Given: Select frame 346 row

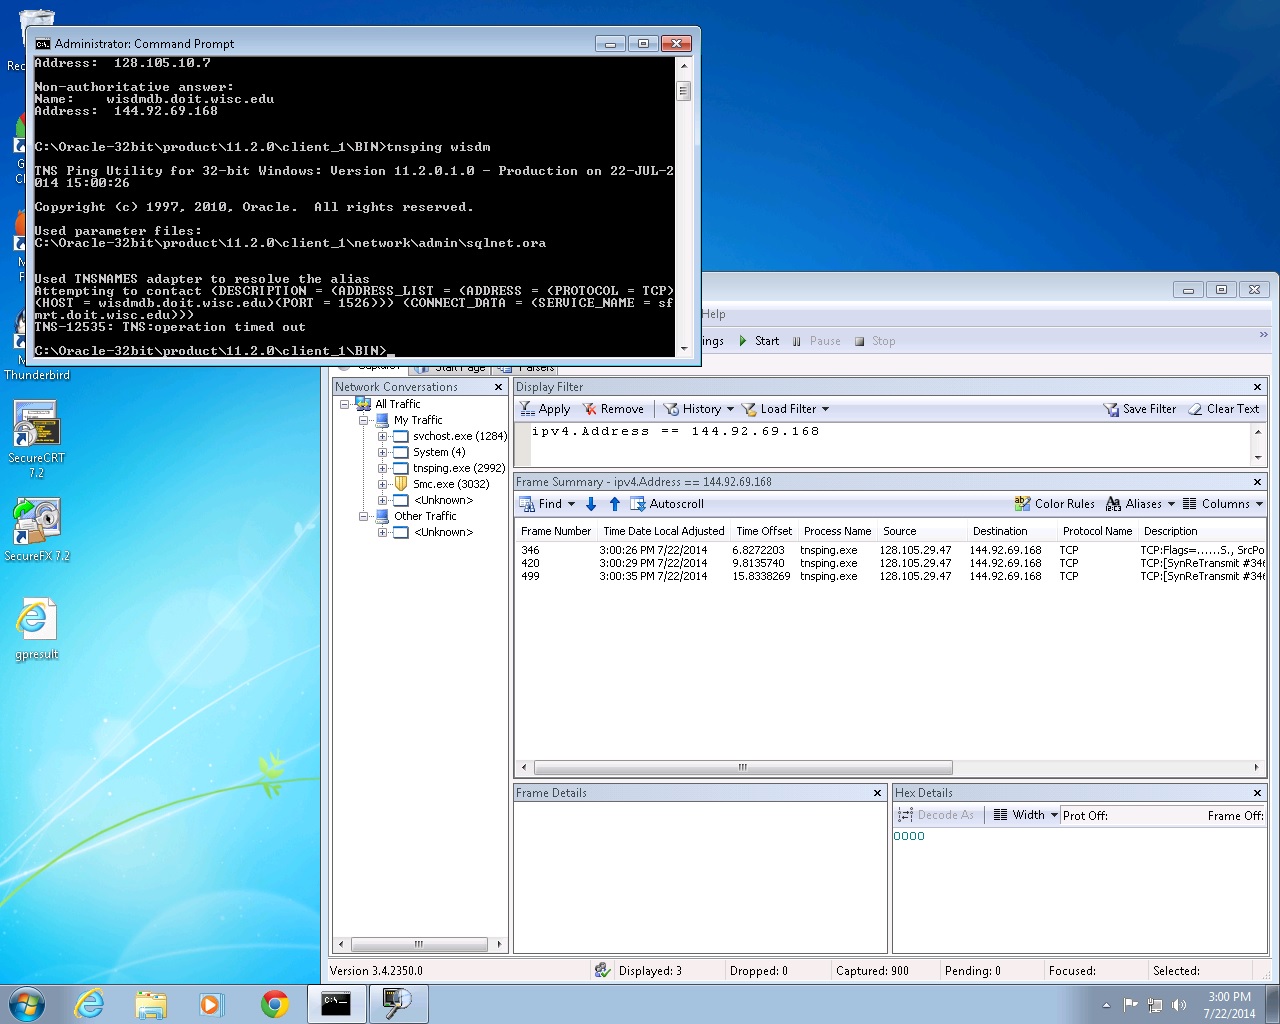Looking at the screenshot, I should point(890,550).
